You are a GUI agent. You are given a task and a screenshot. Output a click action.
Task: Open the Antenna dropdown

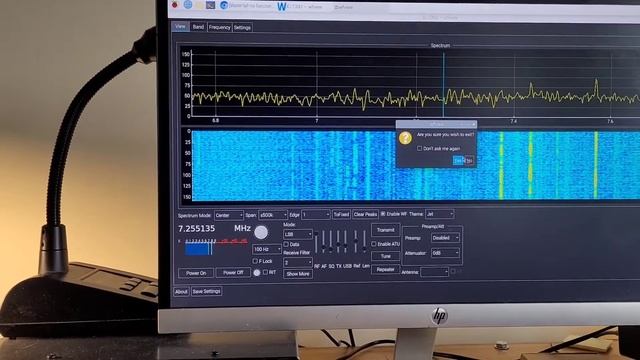435,272
